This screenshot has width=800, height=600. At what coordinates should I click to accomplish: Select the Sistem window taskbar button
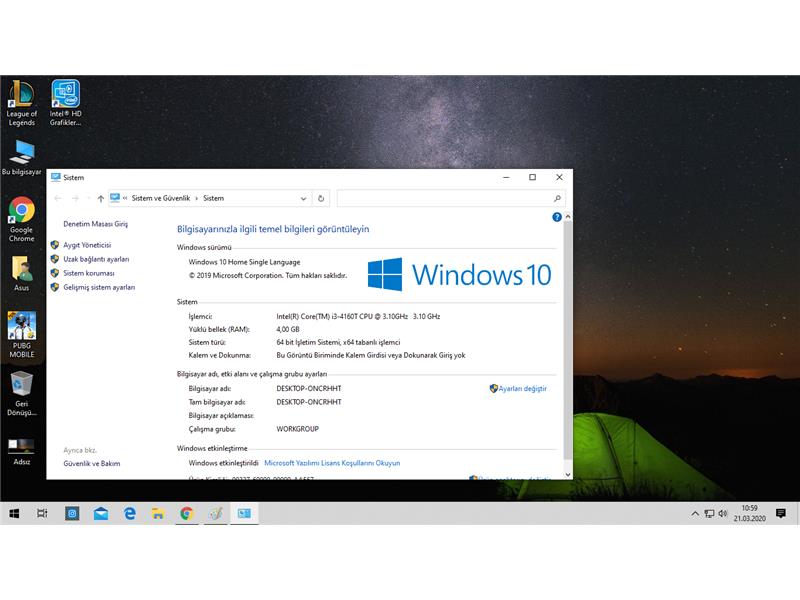point(244,513)
